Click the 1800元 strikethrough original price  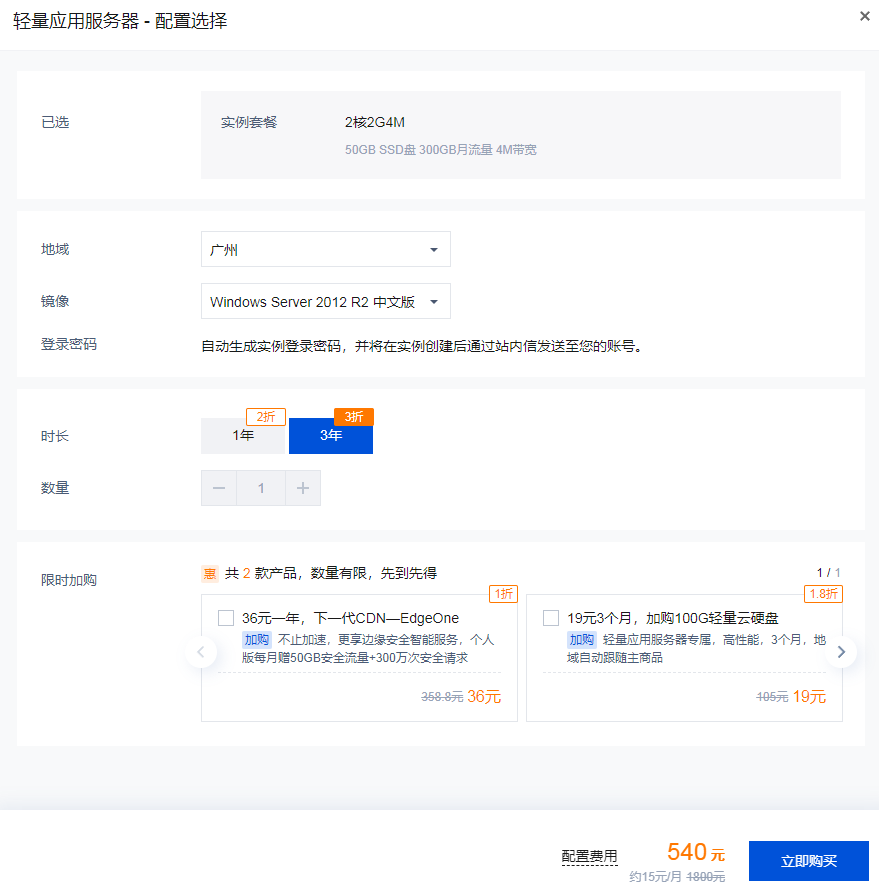tap(706, 877)
